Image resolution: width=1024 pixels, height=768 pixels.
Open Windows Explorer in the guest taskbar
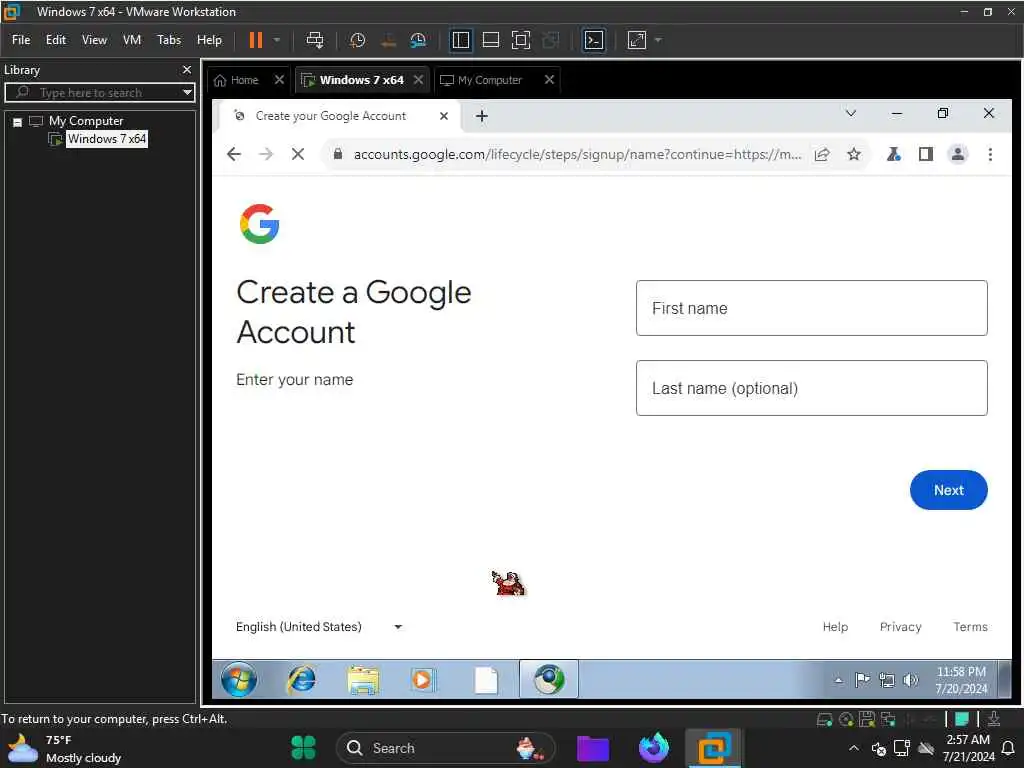pos(362,680)
